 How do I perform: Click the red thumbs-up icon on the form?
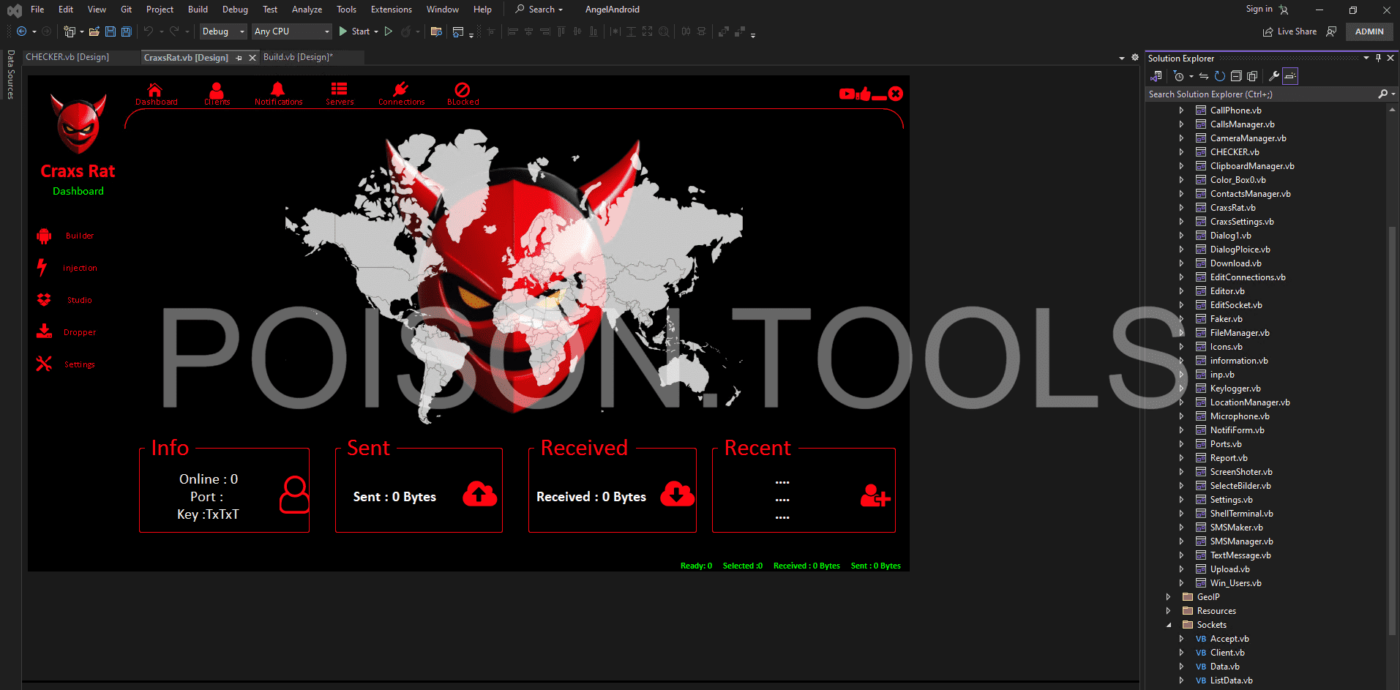pos(864,94)
